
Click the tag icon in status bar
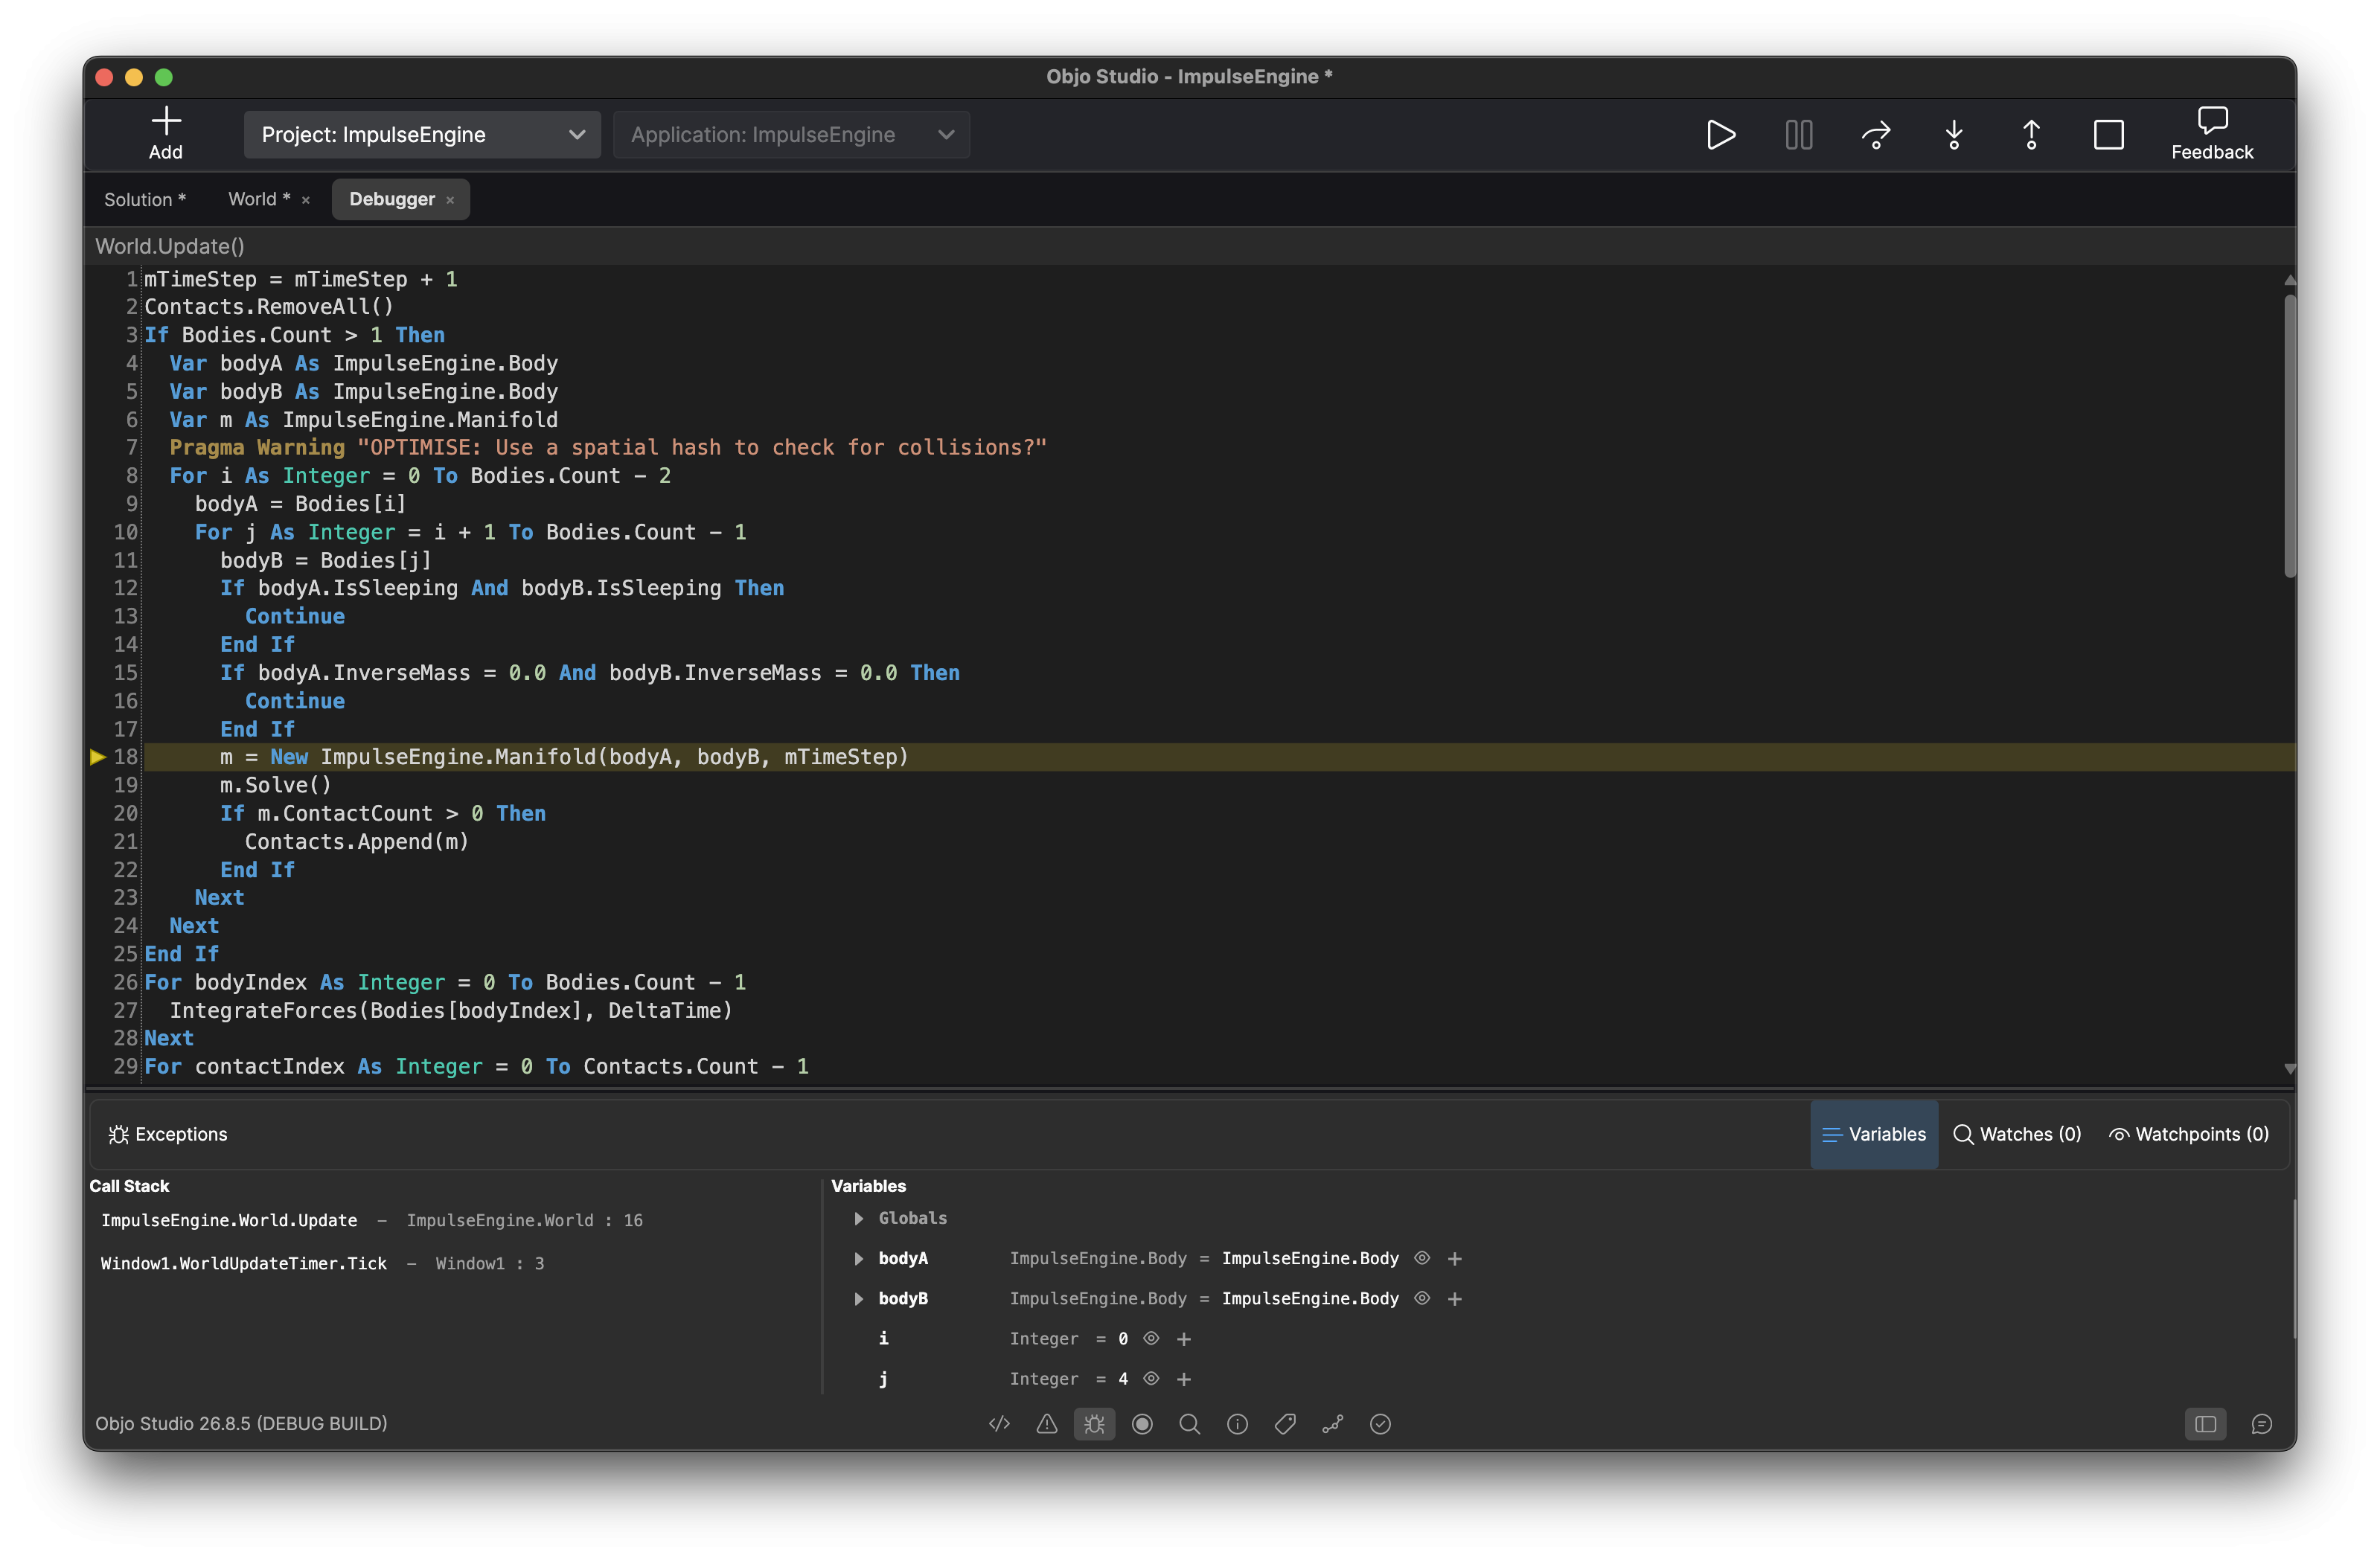1285,1423
